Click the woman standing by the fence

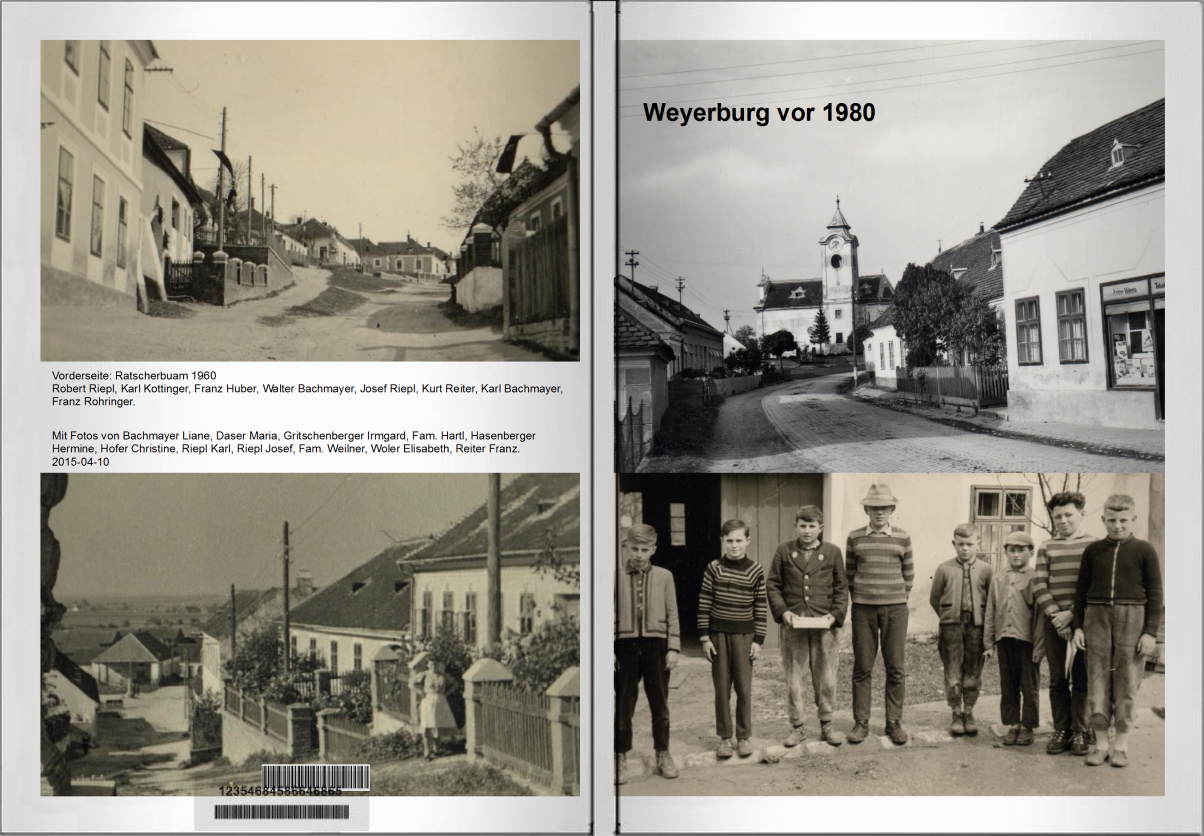[436, 706]
